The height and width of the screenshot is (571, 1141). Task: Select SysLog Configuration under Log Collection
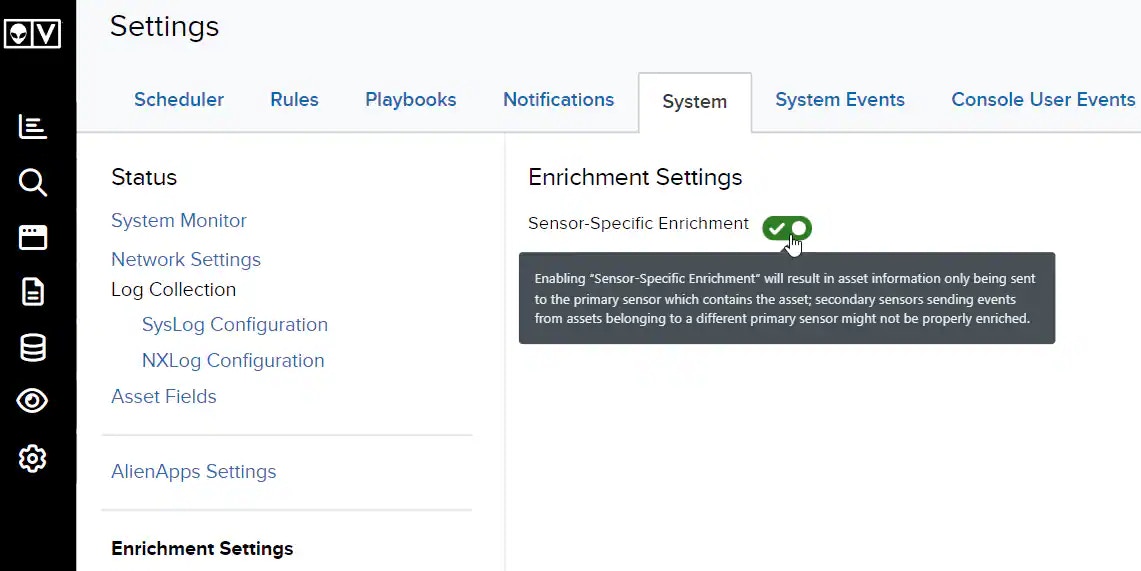(x=235, y=325)
